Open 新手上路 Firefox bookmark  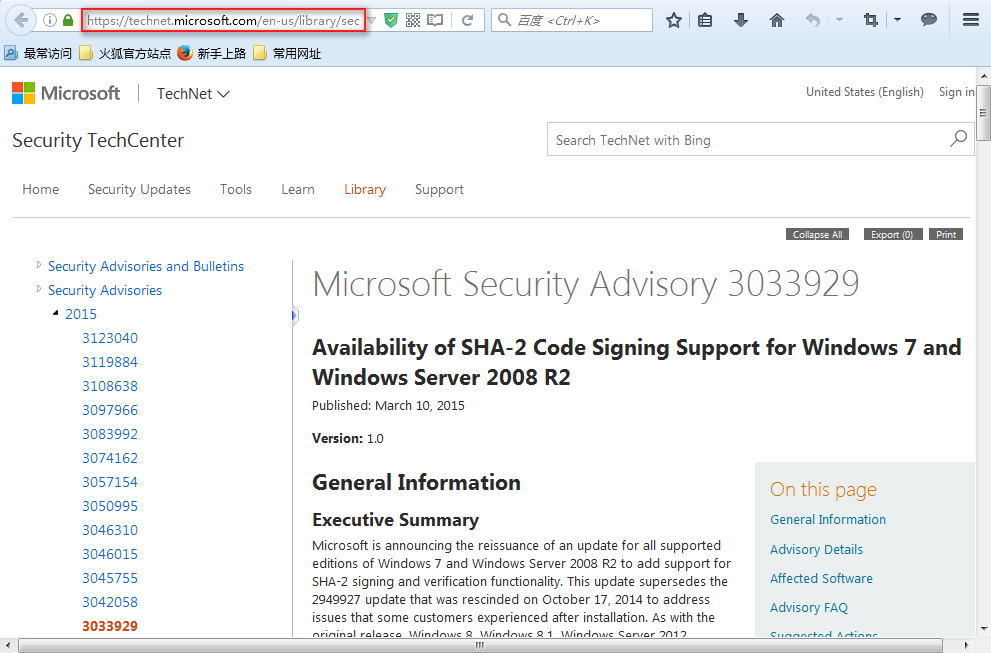212,54
